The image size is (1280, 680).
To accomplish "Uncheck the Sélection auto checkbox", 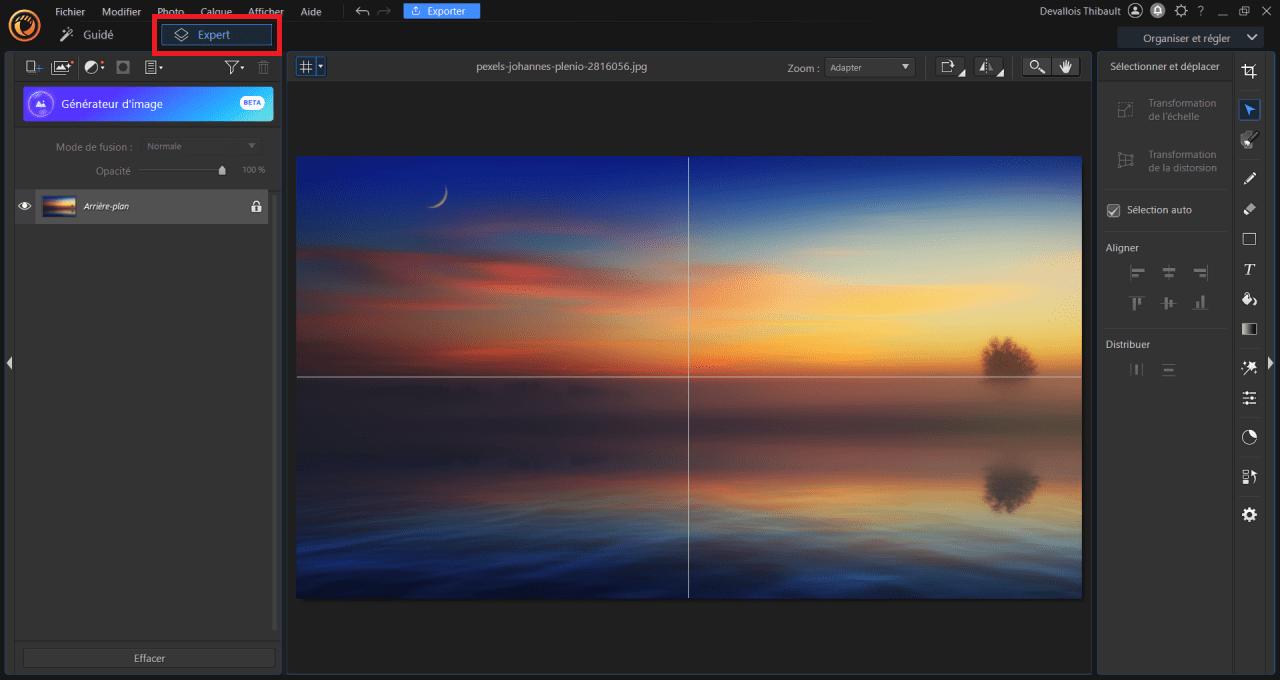I will point(1113,211).
